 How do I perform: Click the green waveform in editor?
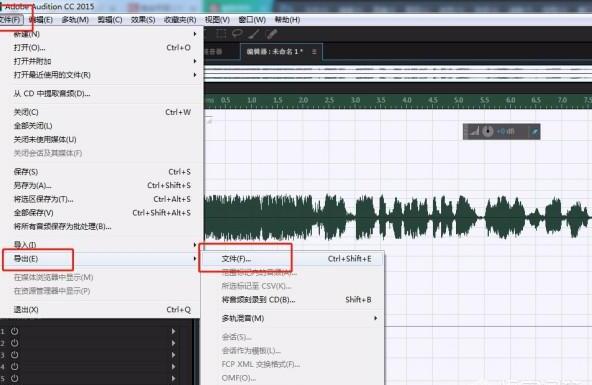(398, 217)
